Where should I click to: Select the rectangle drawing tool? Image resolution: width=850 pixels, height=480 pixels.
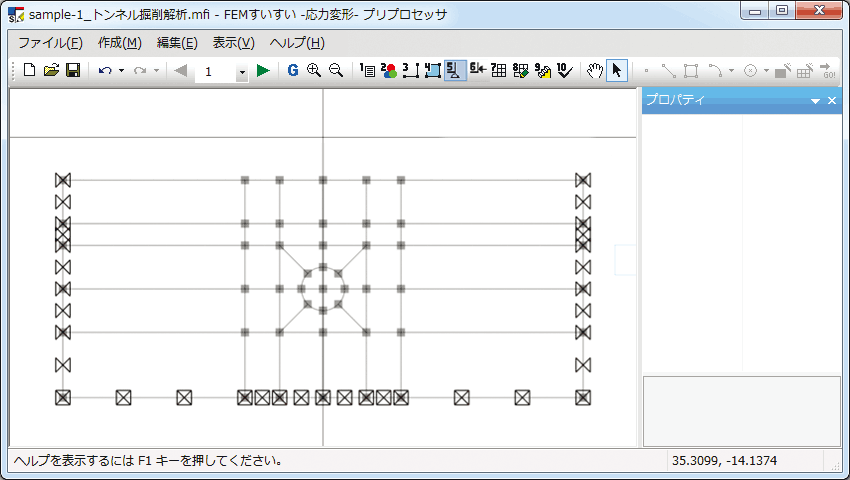click(691, 71)
